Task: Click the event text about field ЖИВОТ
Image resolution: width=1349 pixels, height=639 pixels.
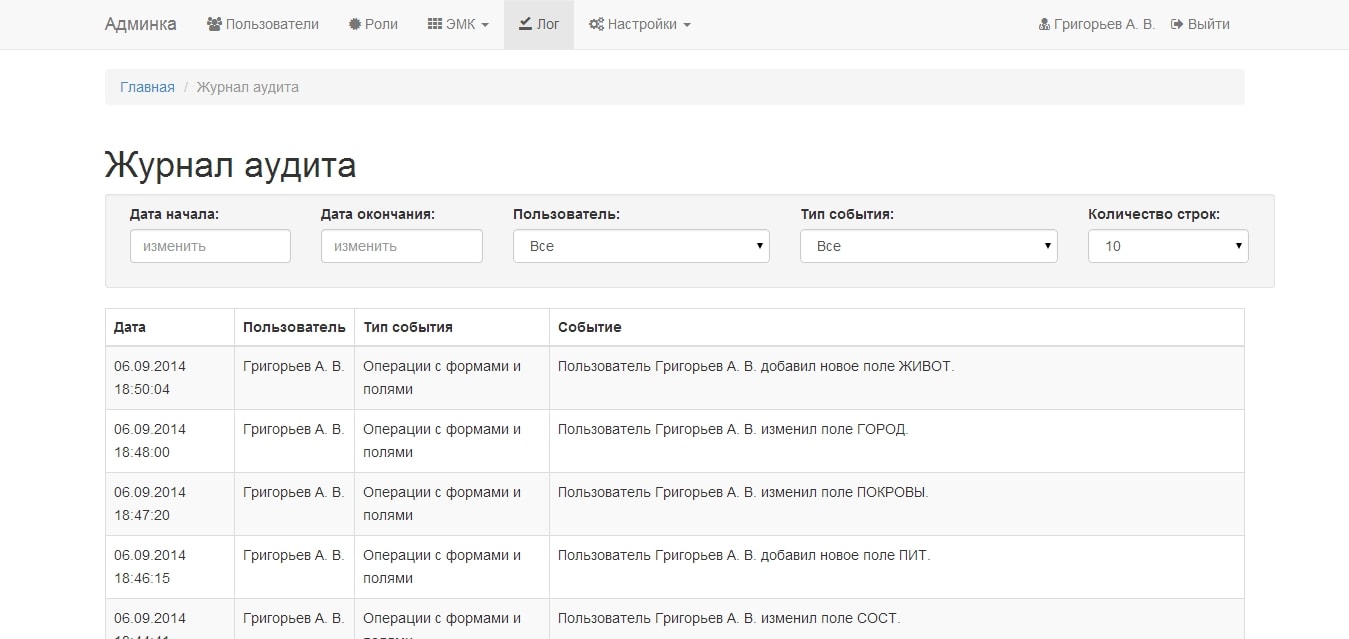Action: tap(756, 366)
